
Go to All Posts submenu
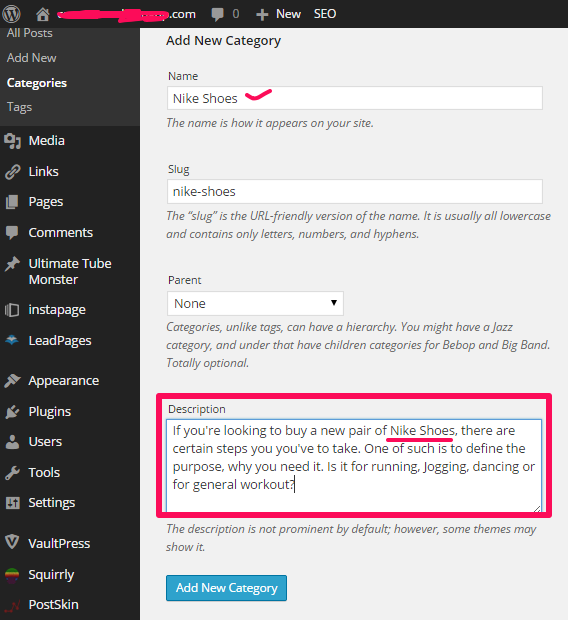coord(30,33)
